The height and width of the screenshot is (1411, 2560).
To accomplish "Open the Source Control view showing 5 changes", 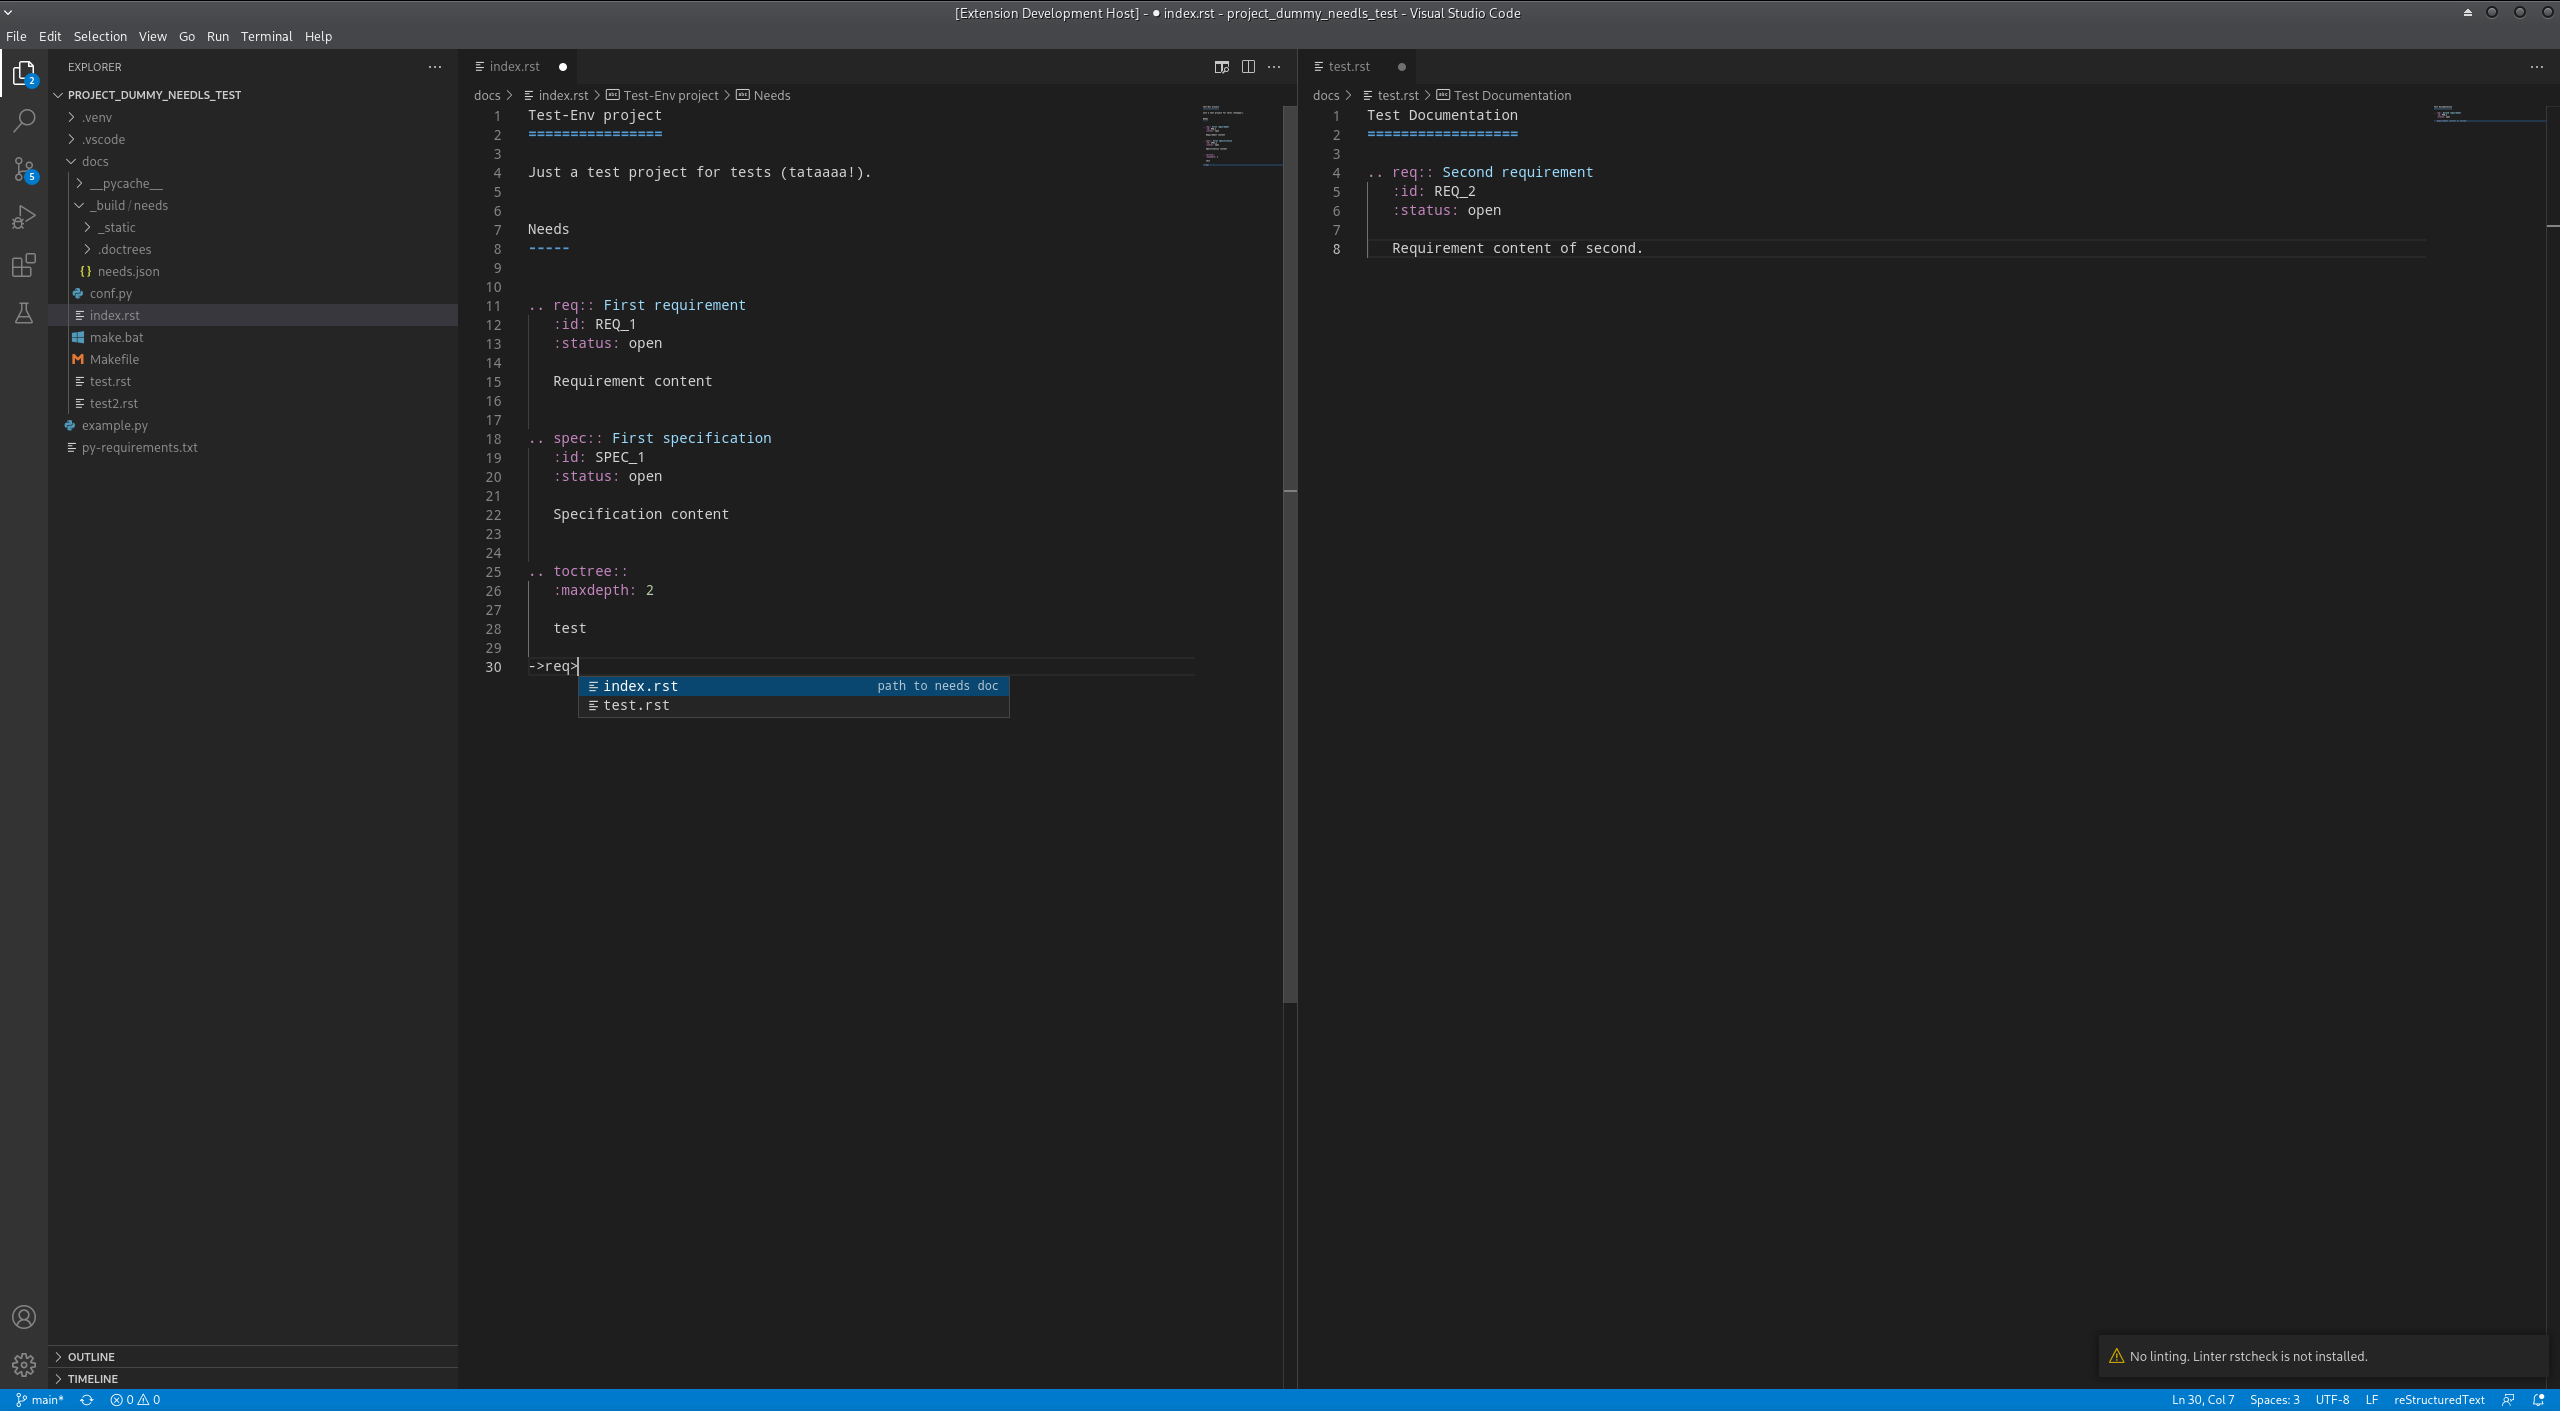I will pos(24,169).
